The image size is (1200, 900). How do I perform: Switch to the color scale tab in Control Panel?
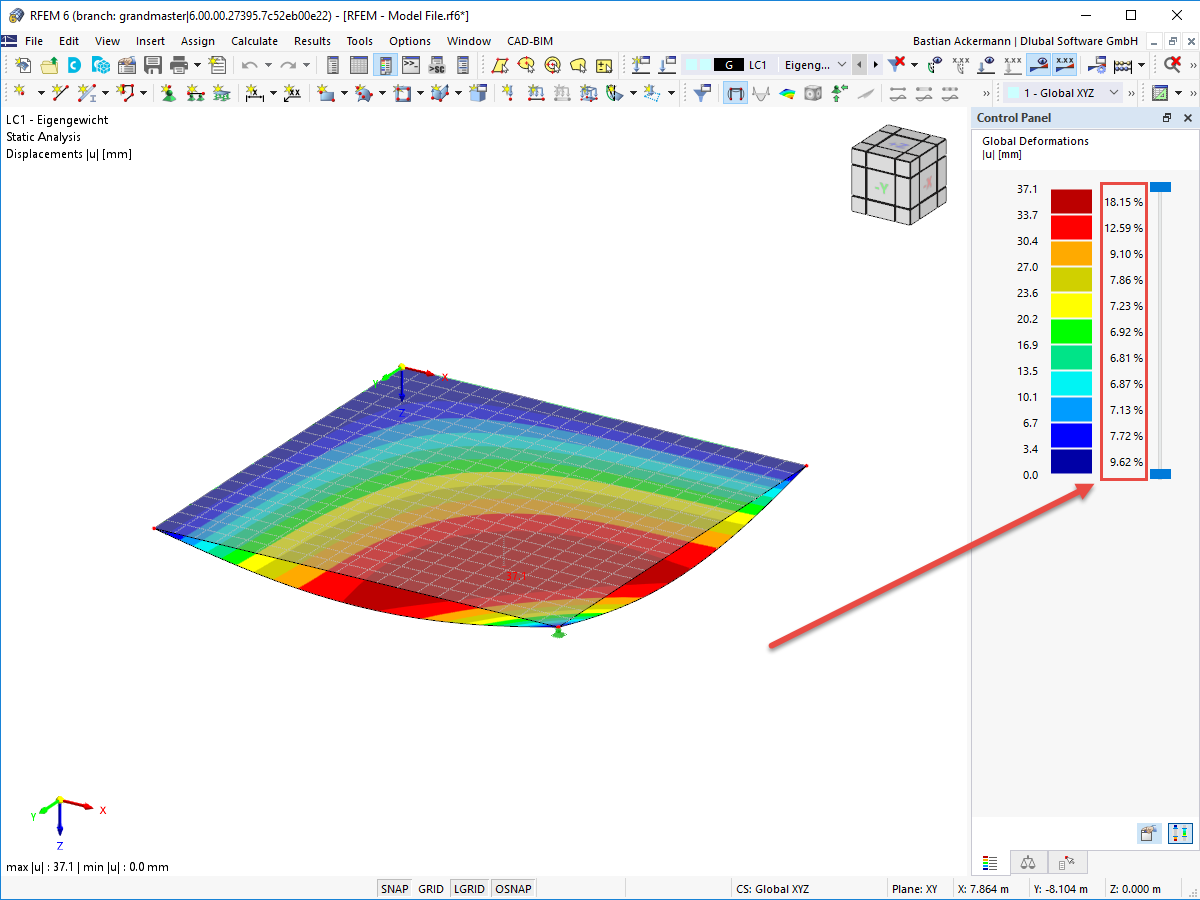coord(991,861)
